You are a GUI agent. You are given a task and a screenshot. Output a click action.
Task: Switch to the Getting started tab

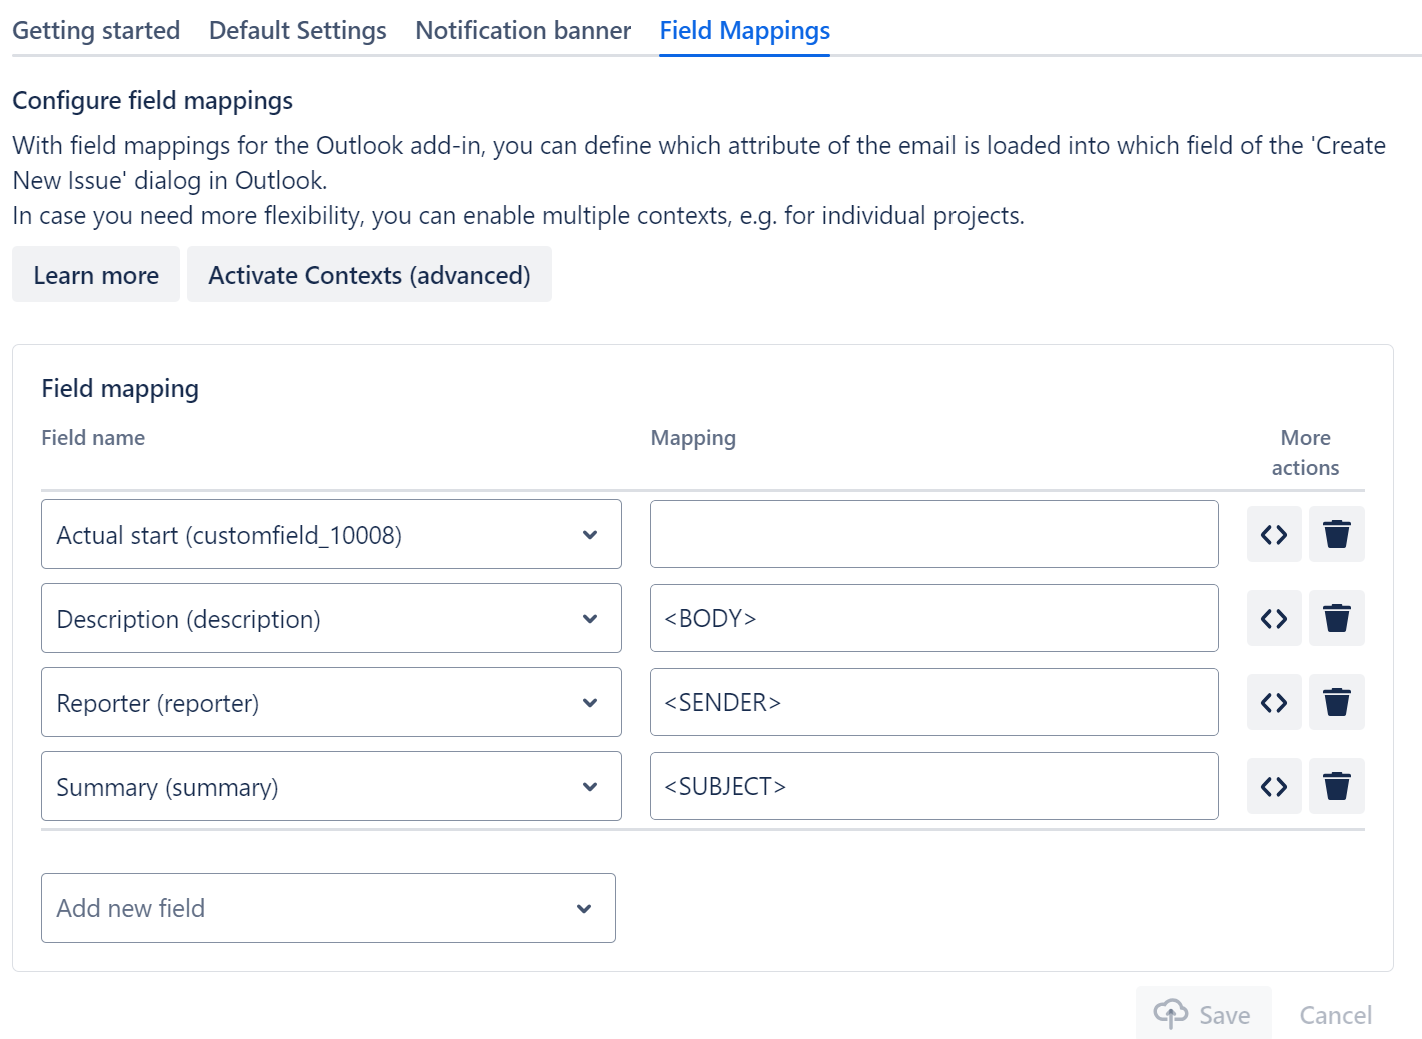point(96,31)
